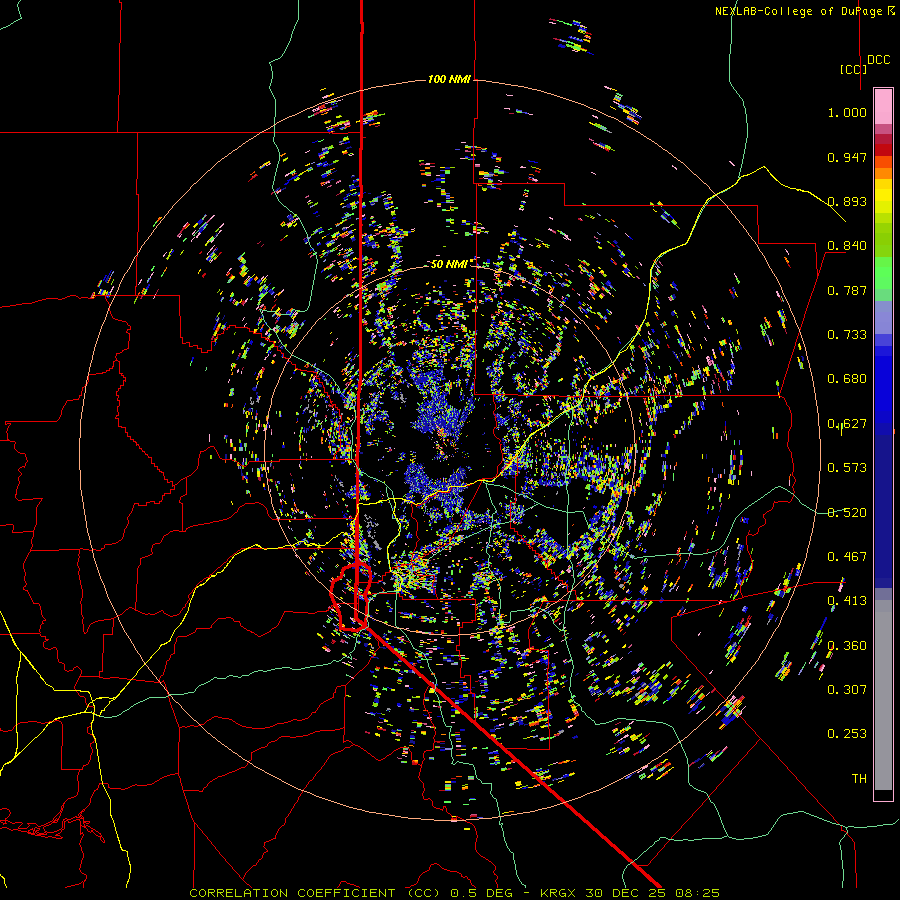This screenshot has width=900, height=900.
Task: Click the 0.360 color scale value
Action: click(x=847, y=646)
